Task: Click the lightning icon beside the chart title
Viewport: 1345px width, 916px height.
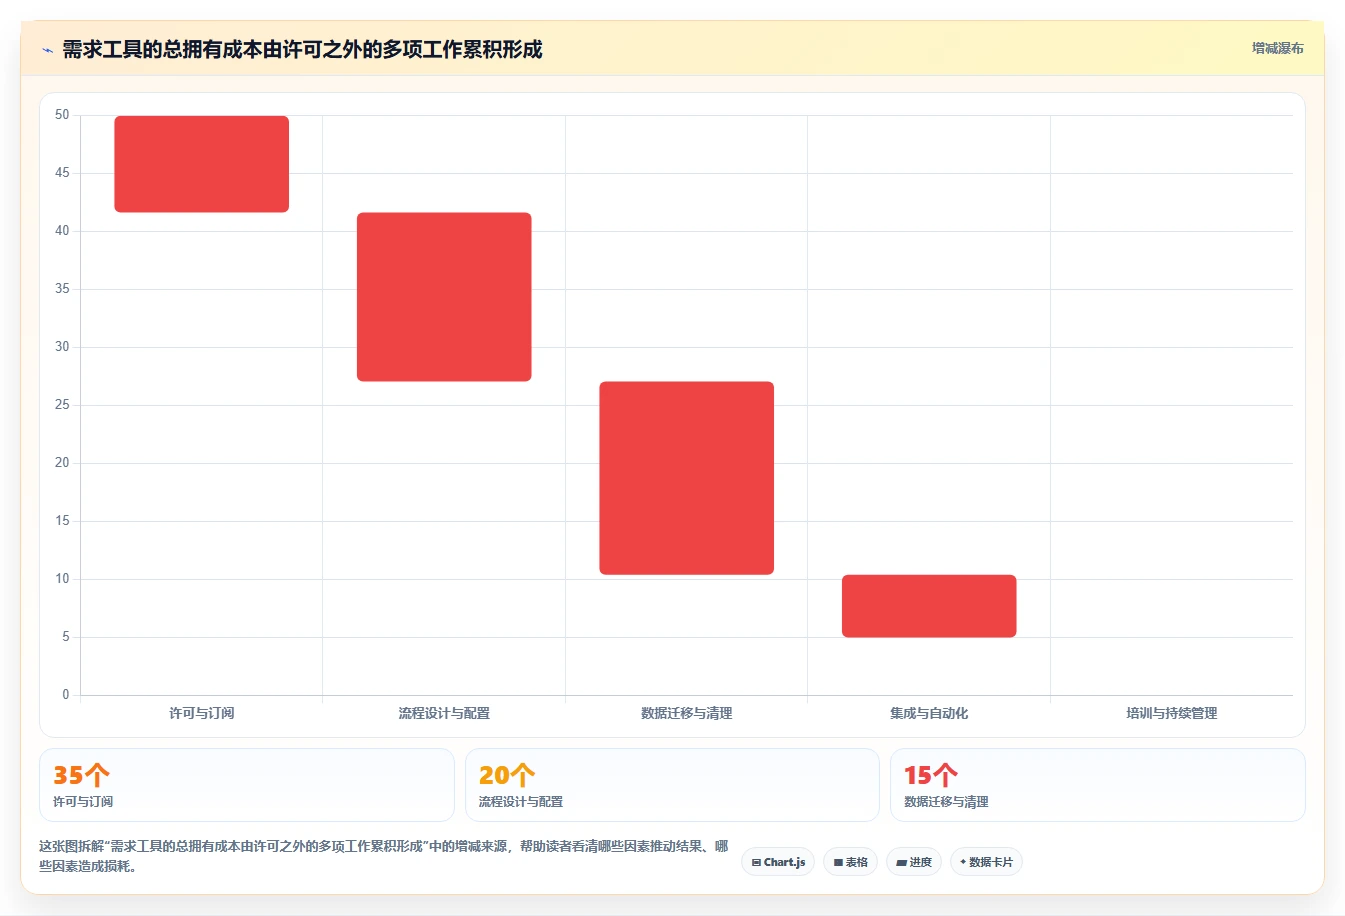Action: tap(47, 50)
